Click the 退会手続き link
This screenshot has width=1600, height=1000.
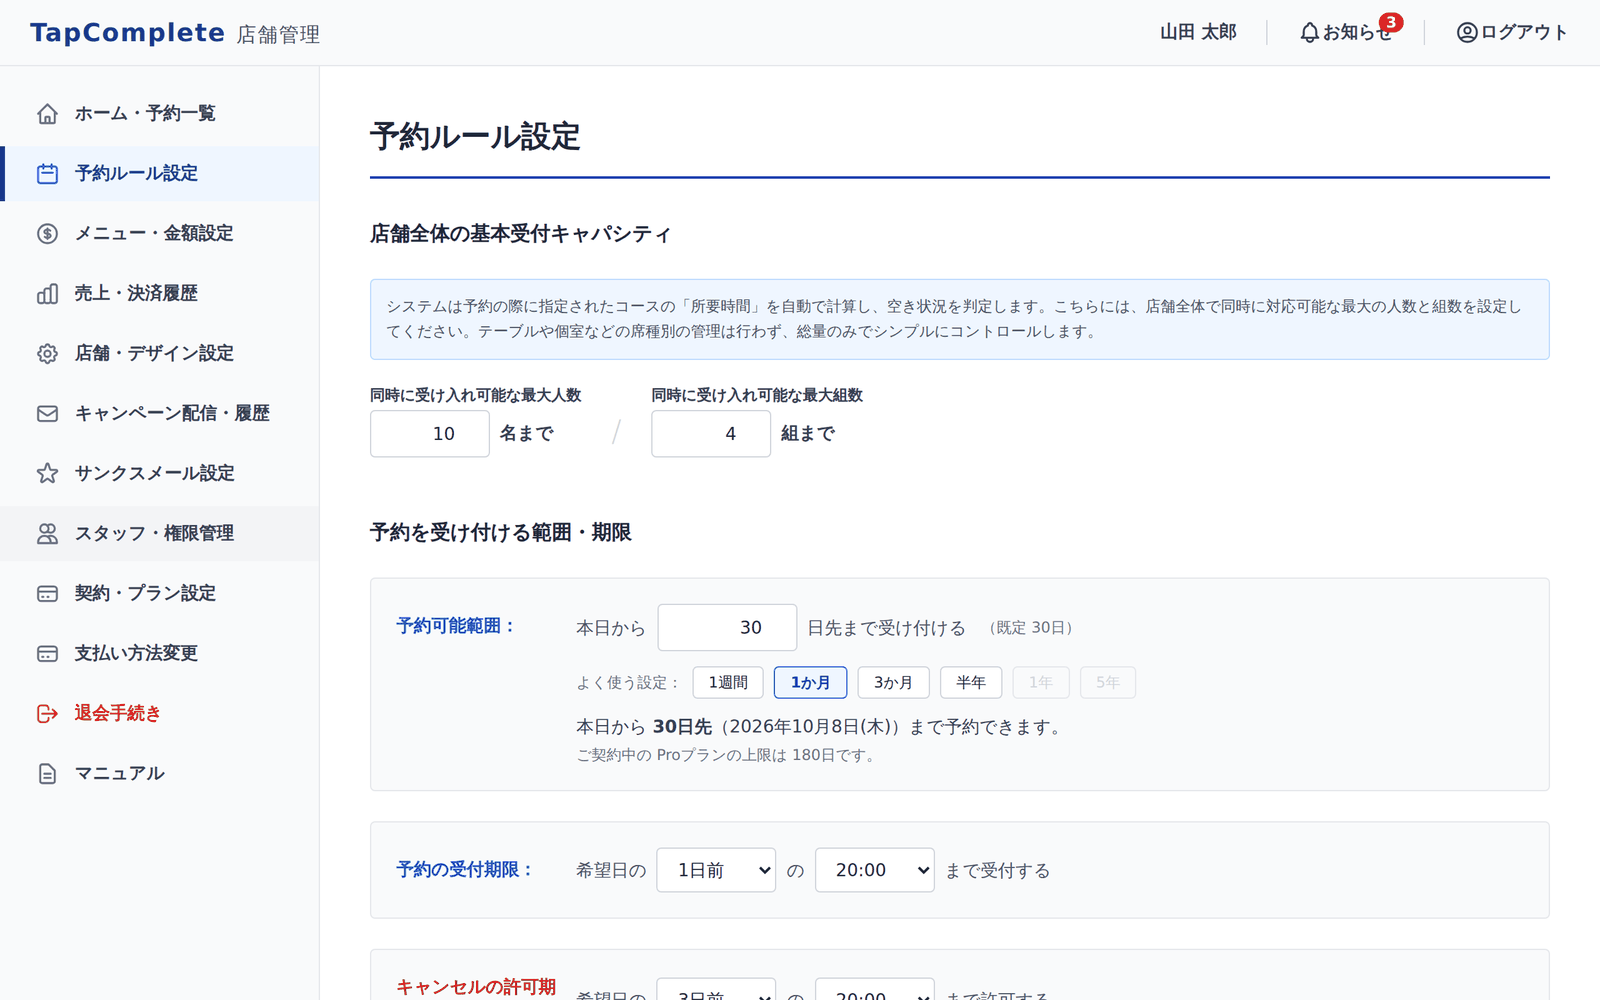[x=160, y=713]
